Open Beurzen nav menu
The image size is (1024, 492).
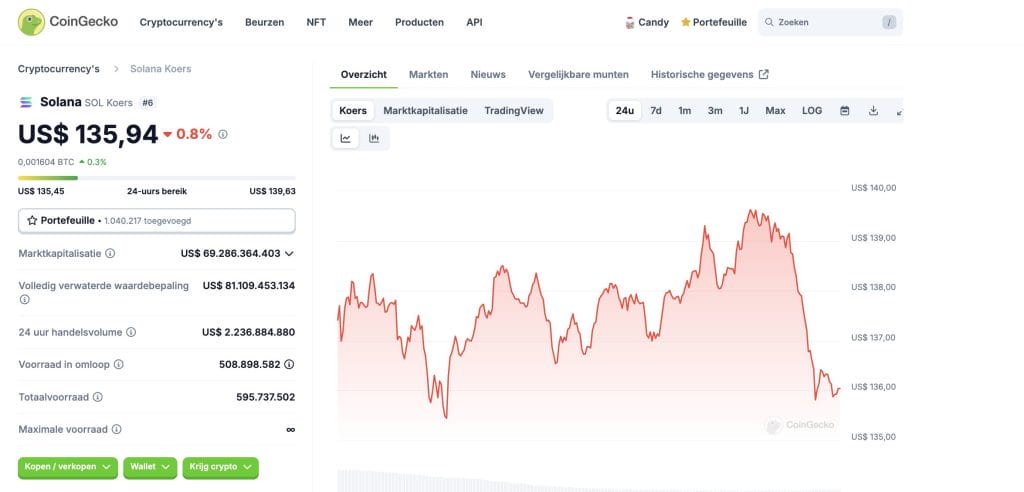tap(264, 22)
